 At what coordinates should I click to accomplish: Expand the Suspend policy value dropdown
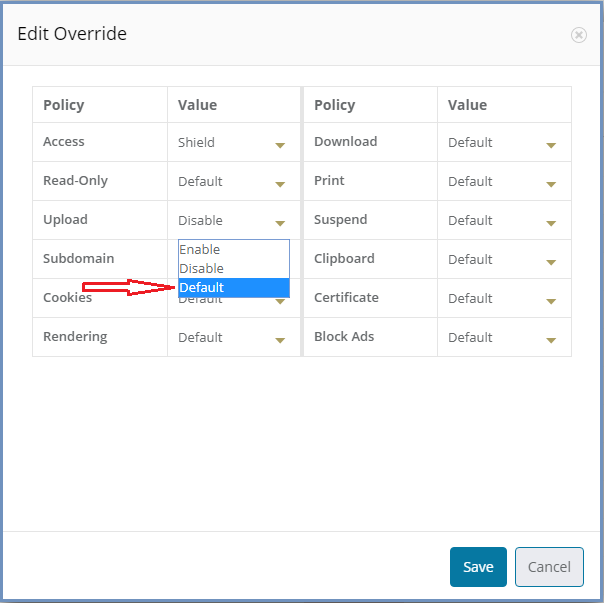point(503,220)
